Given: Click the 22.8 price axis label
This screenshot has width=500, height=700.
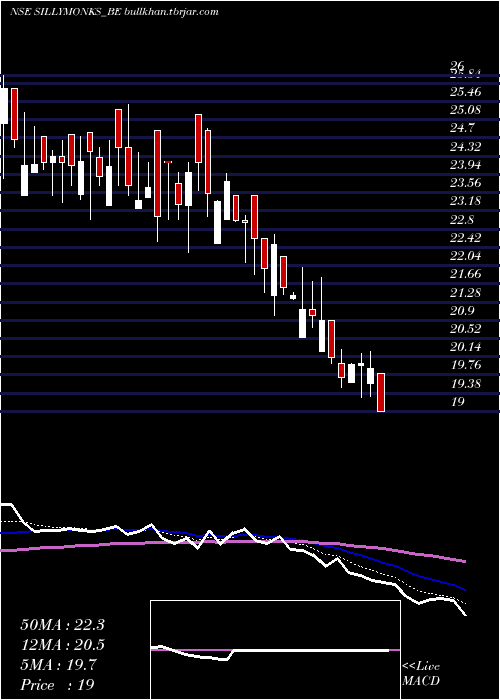Looking at the screenshot, I should coord(462,220).
